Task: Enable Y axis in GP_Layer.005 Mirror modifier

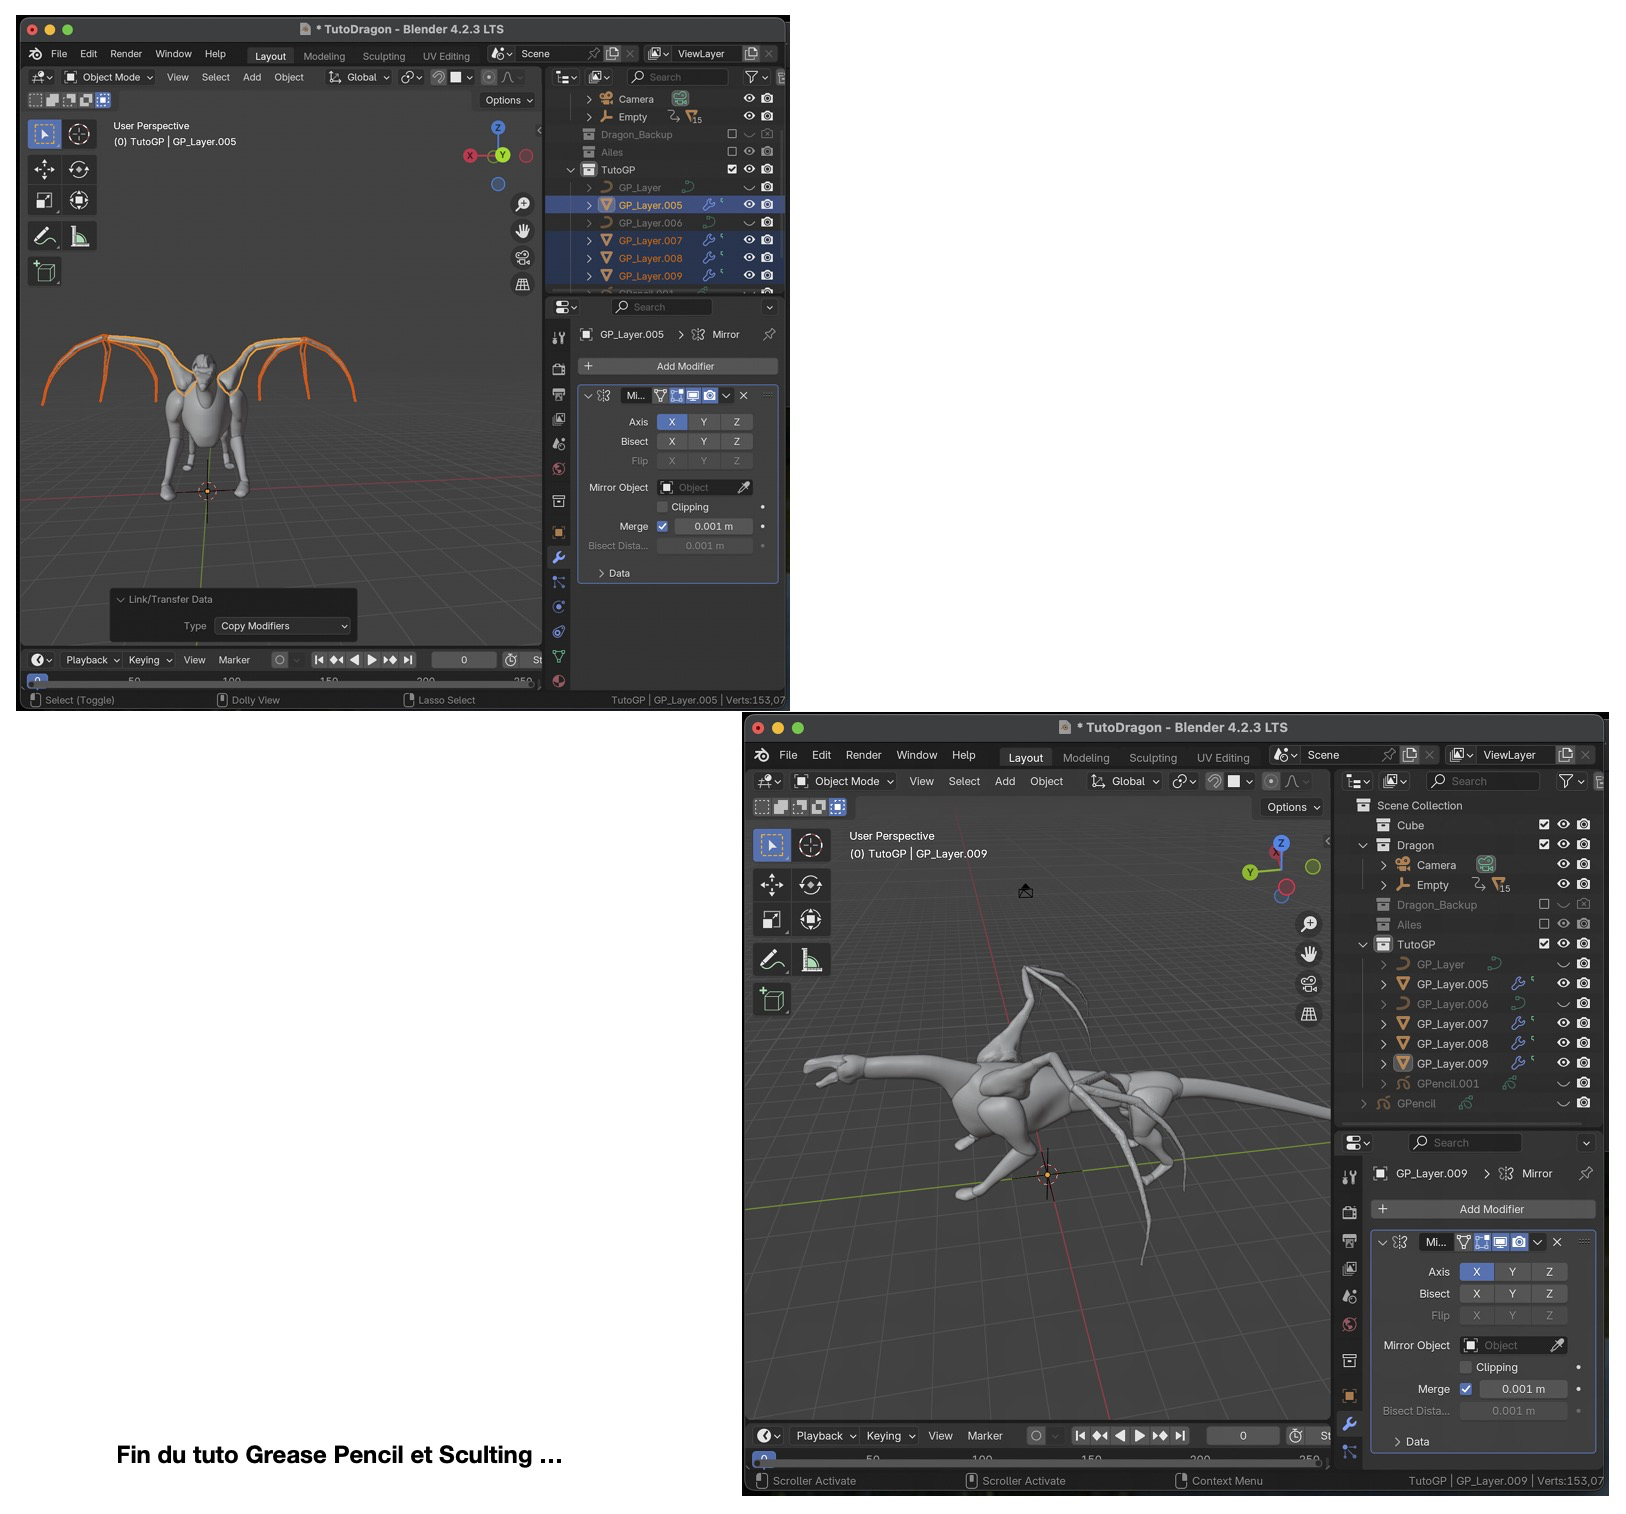Action: pos(704,422)
